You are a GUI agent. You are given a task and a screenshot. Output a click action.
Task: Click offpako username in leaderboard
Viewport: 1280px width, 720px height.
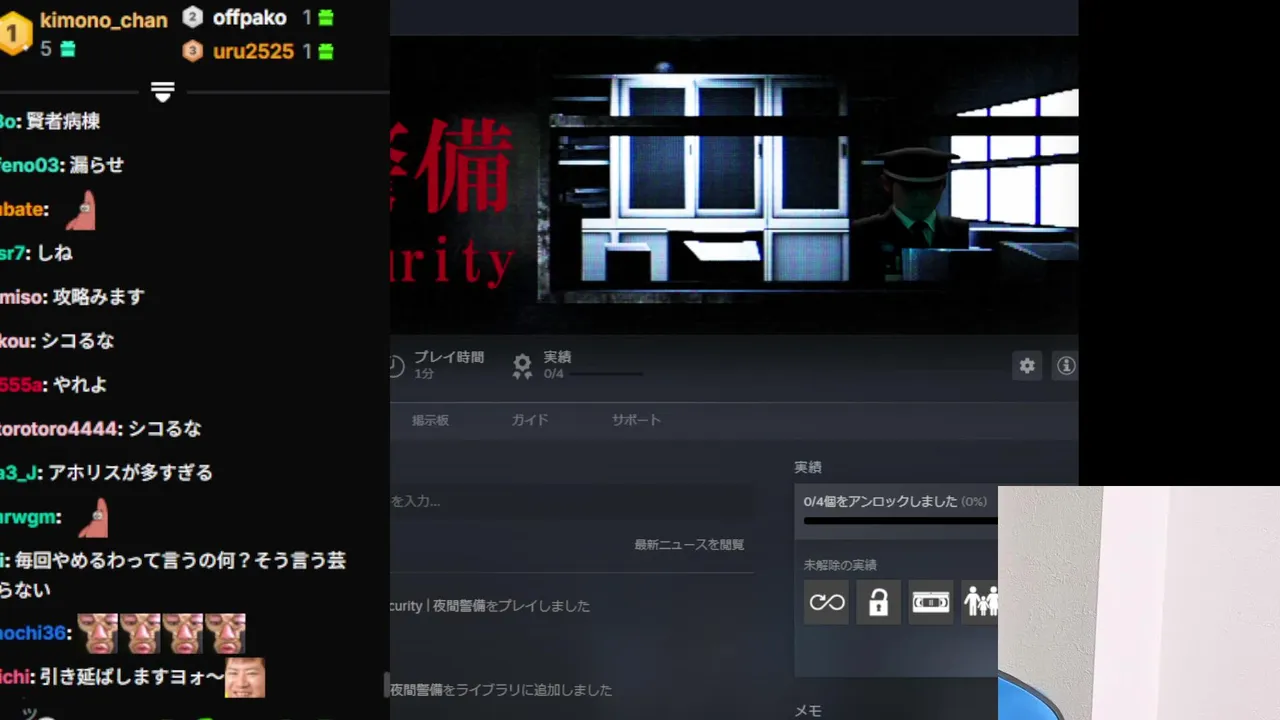click(249, 18)
